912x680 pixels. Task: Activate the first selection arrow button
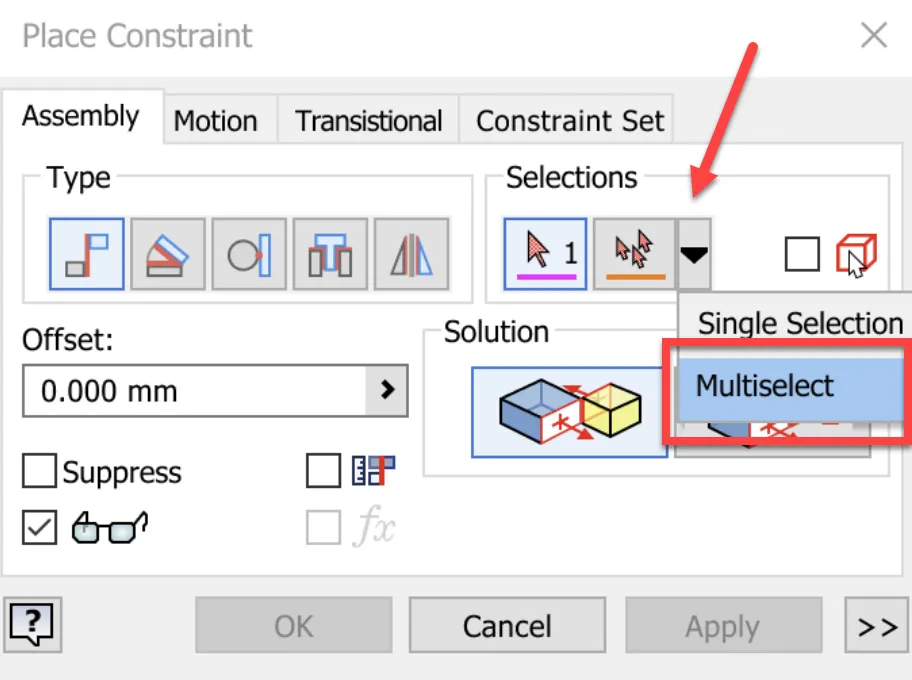click(x=545, y=254)
